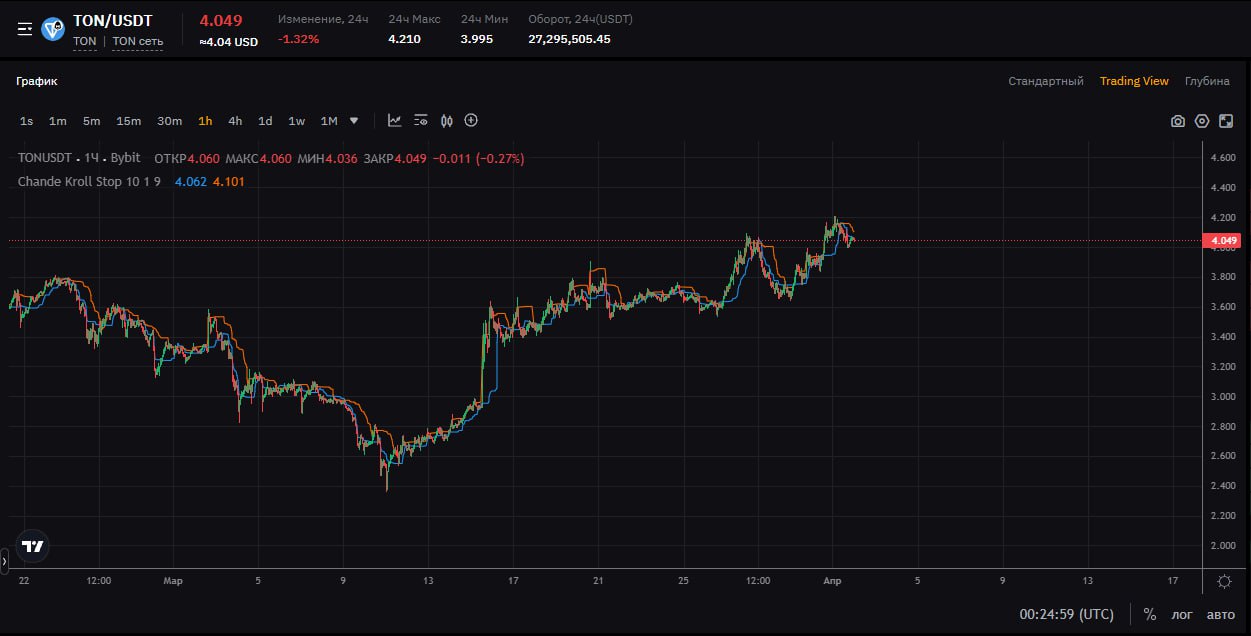Screen dimensions: 1251x636
Task: Select the 4h timeframe
Action: point(235,121)
